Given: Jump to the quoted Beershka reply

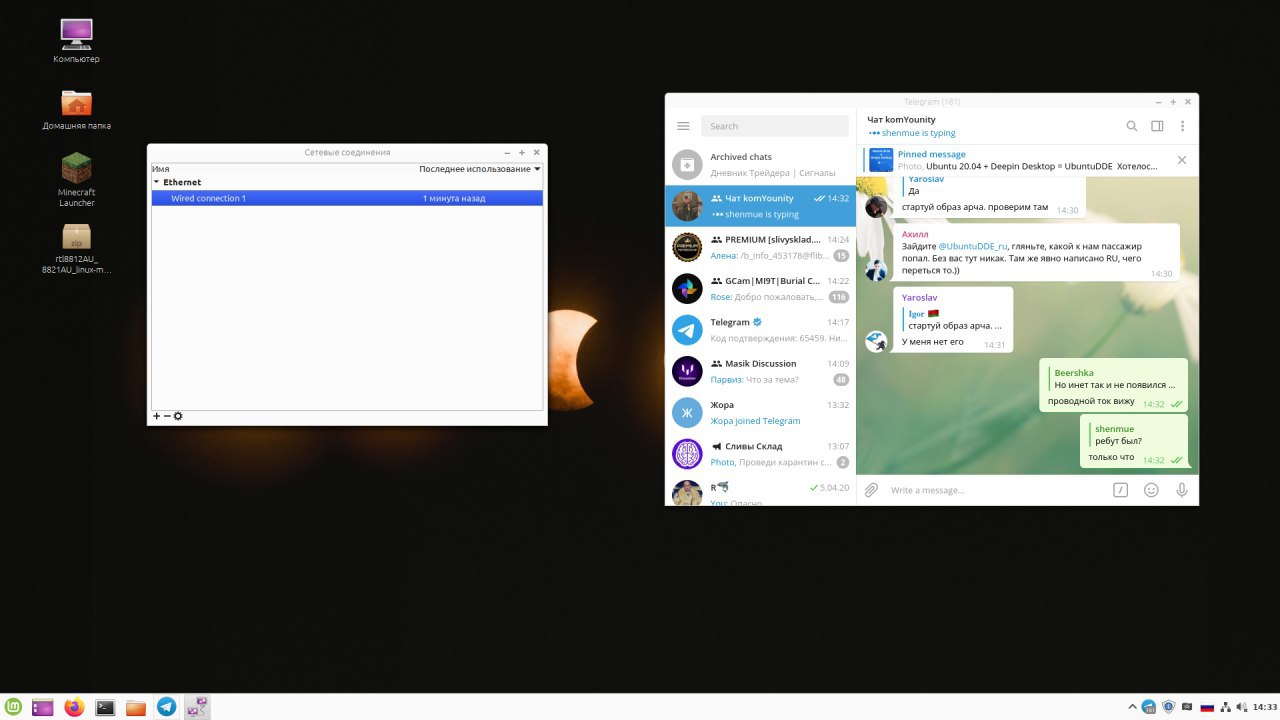Looking at the screenshot, I should (1115, 379).
